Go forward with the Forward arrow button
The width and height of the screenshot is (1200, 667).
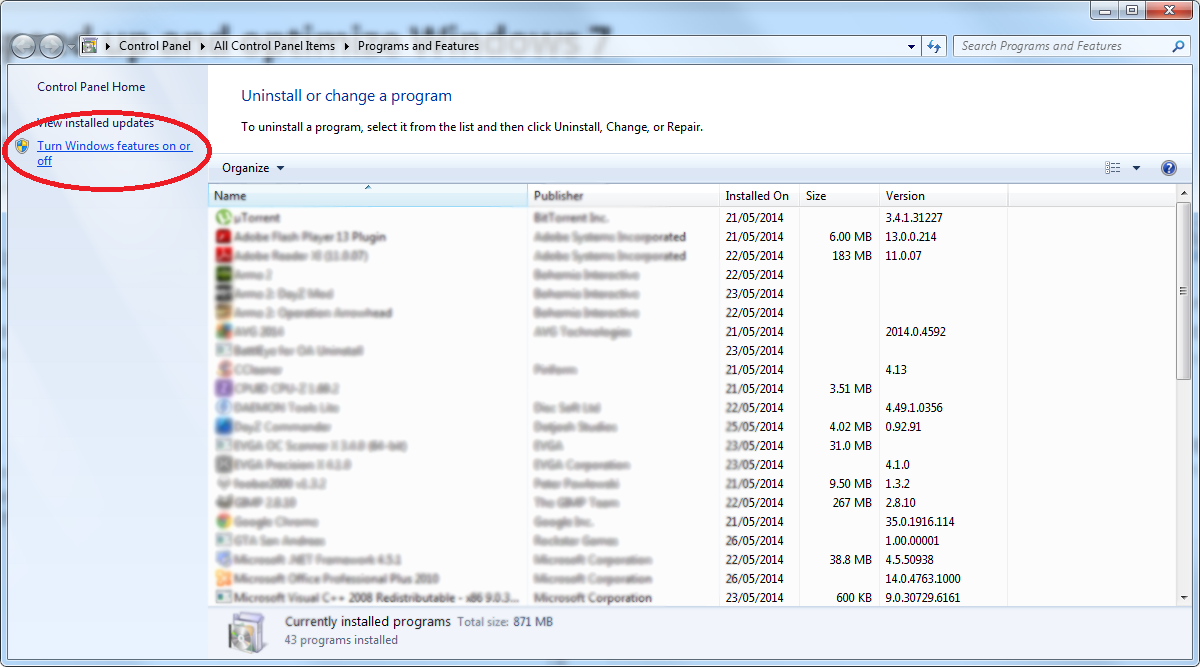[x=51, y=46]
